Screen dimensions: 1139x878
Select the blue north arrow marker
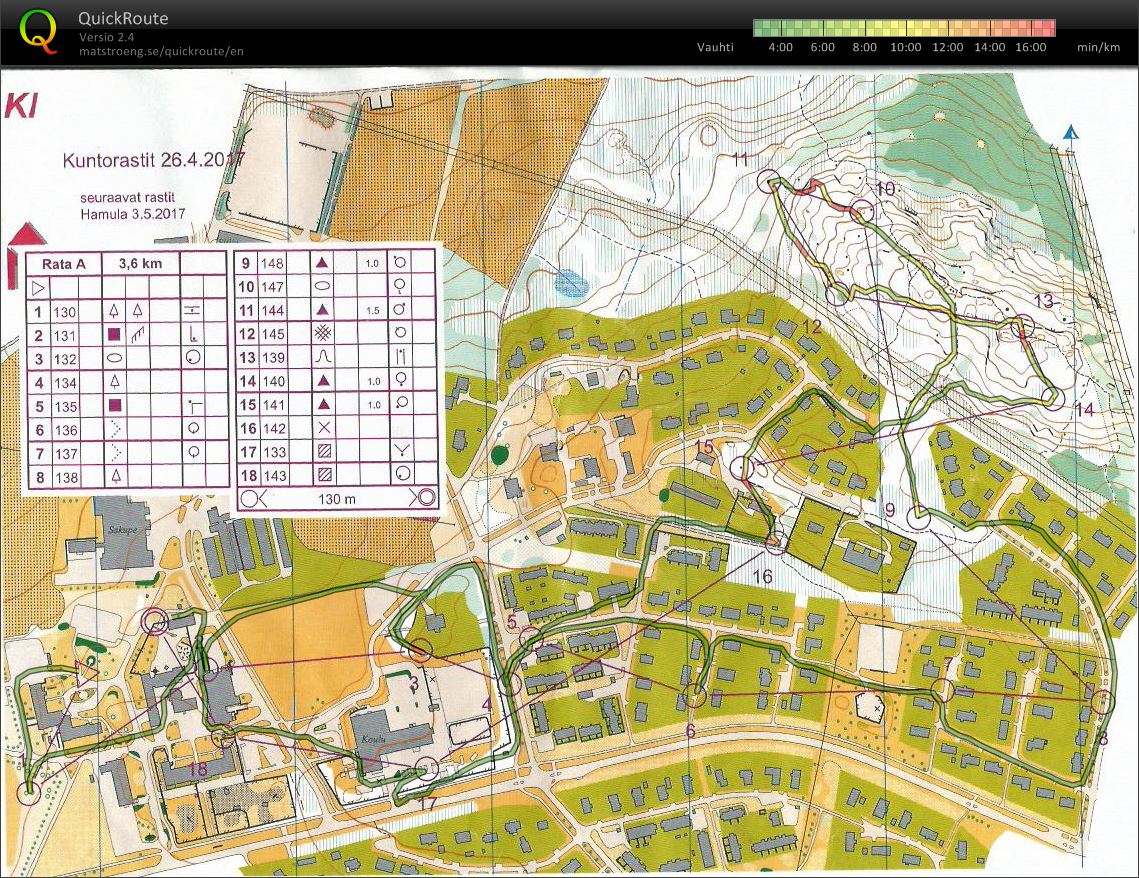(x=1071, y=132)
